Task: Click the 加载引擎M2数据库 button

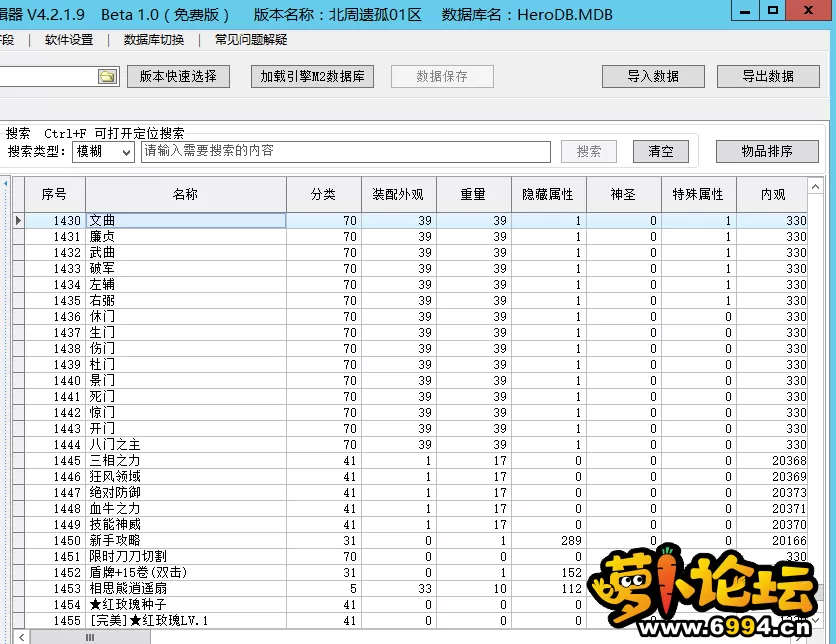Action: point(312,76)
